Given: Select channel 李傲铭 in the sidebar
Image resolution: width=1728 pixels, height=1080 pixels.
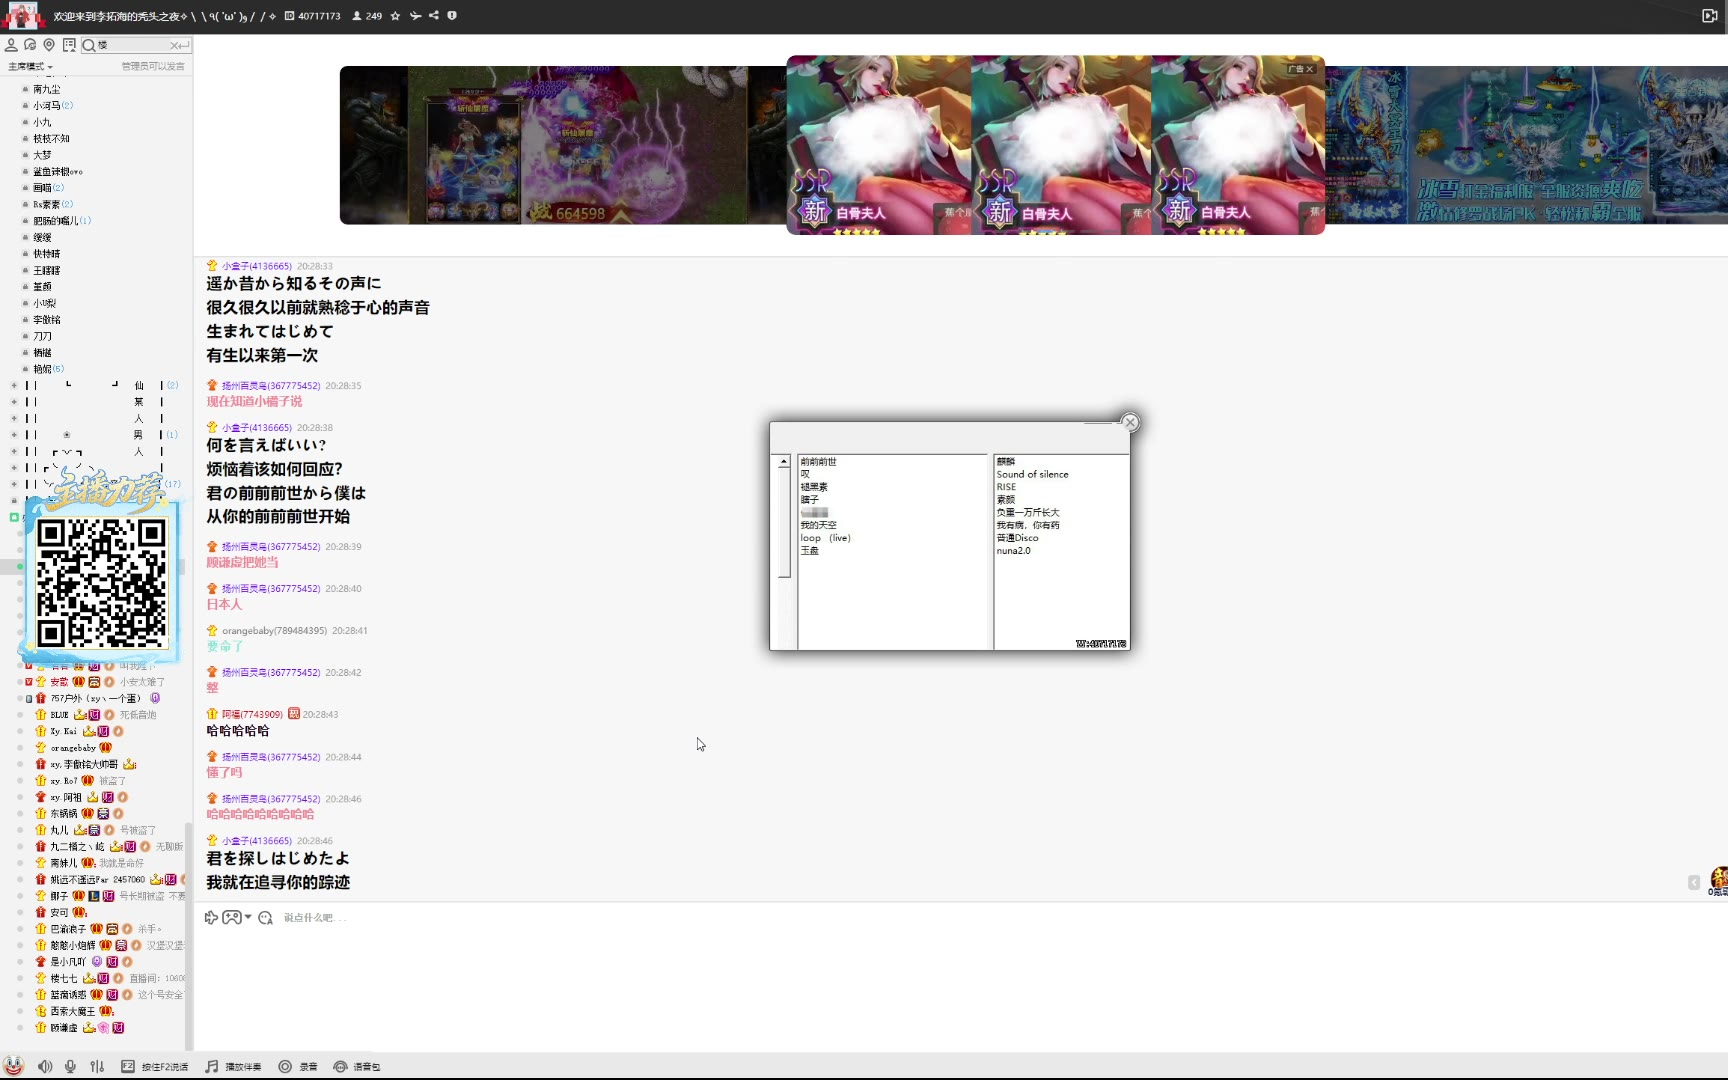Looking at the screenshot, I should (x=46, y=320).
